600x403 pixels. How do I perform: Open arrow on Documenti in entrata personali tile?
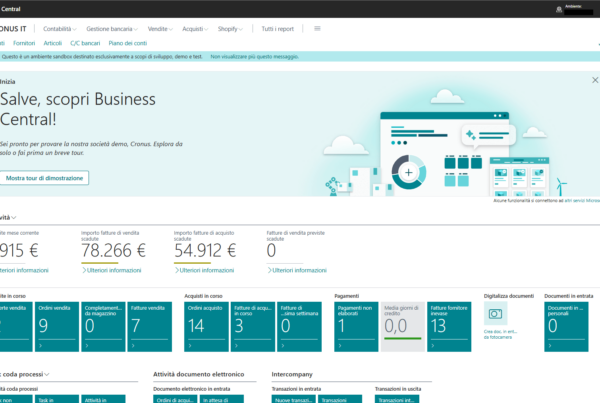550,346
